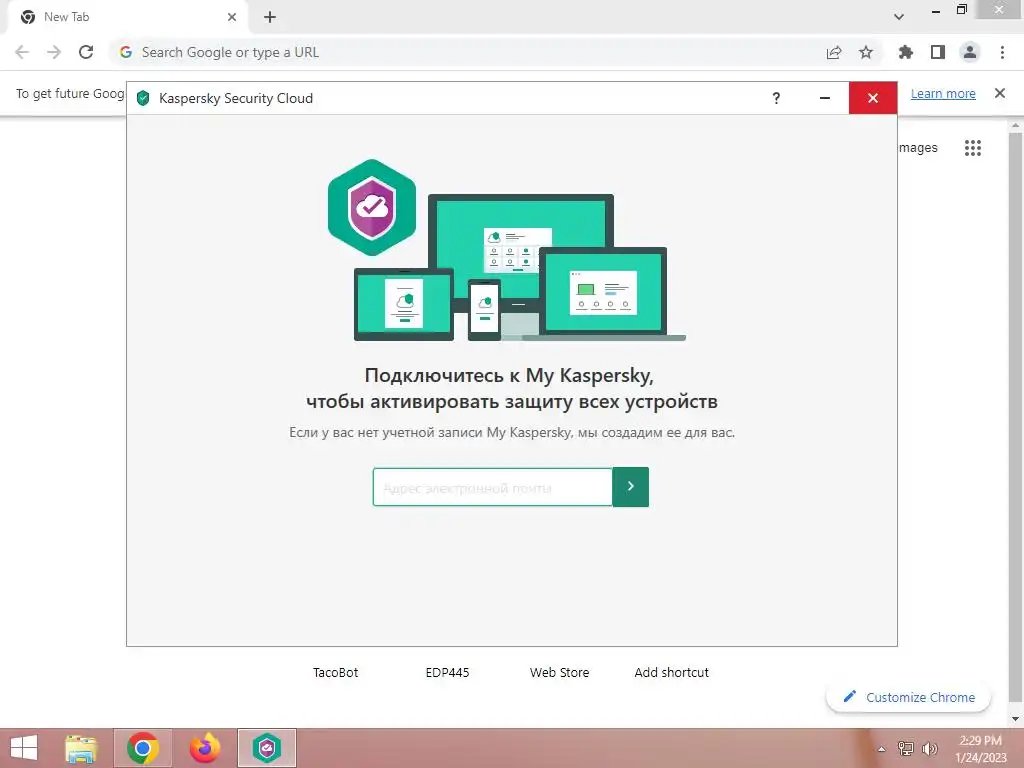Open File Explorer from taskbar

coord(82,748)
